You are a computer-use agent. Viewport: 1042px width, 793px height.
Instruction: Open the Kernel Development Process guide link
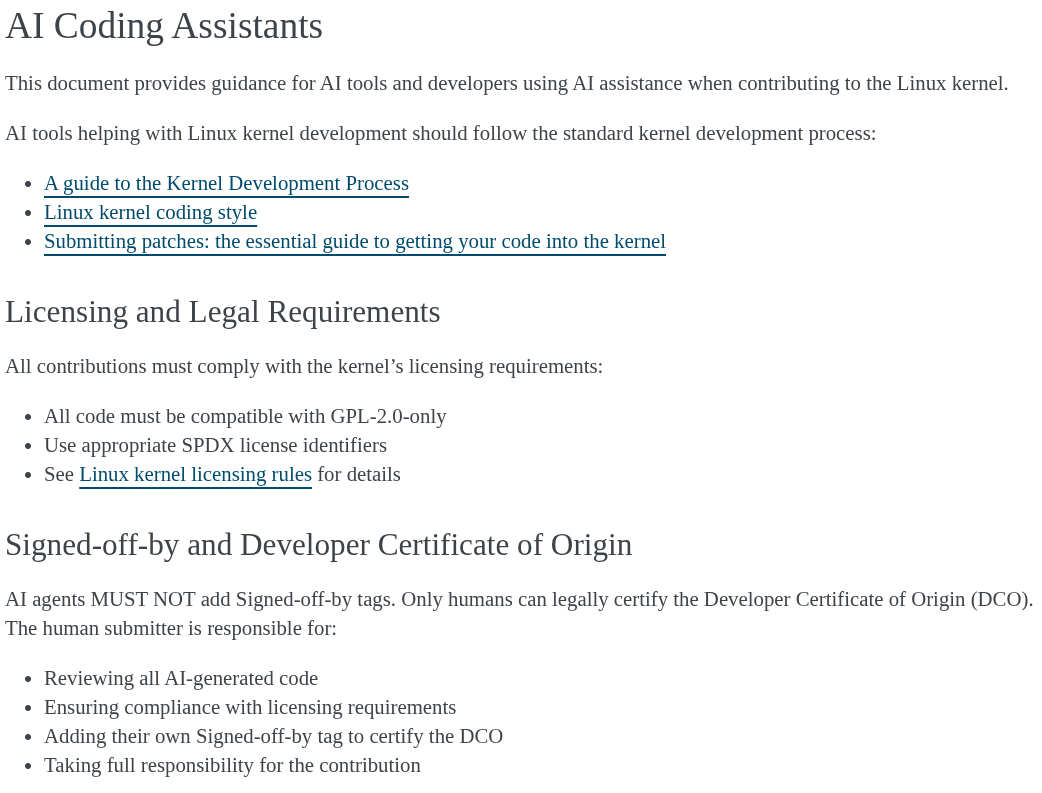click(226, 183)
